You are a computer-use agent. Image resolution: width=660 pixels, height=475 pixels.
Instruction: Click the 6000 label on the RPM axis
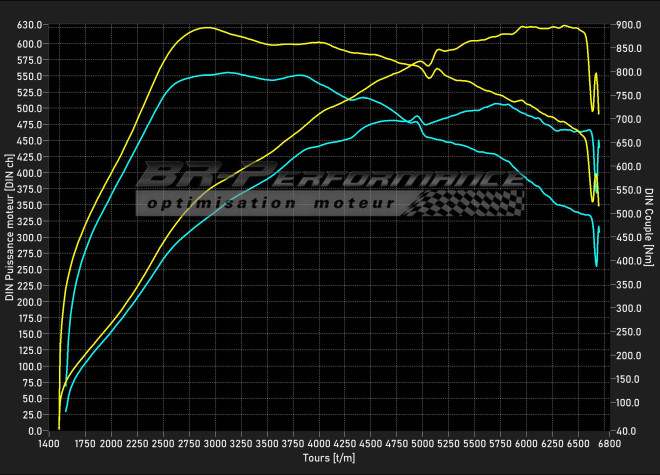526,443
